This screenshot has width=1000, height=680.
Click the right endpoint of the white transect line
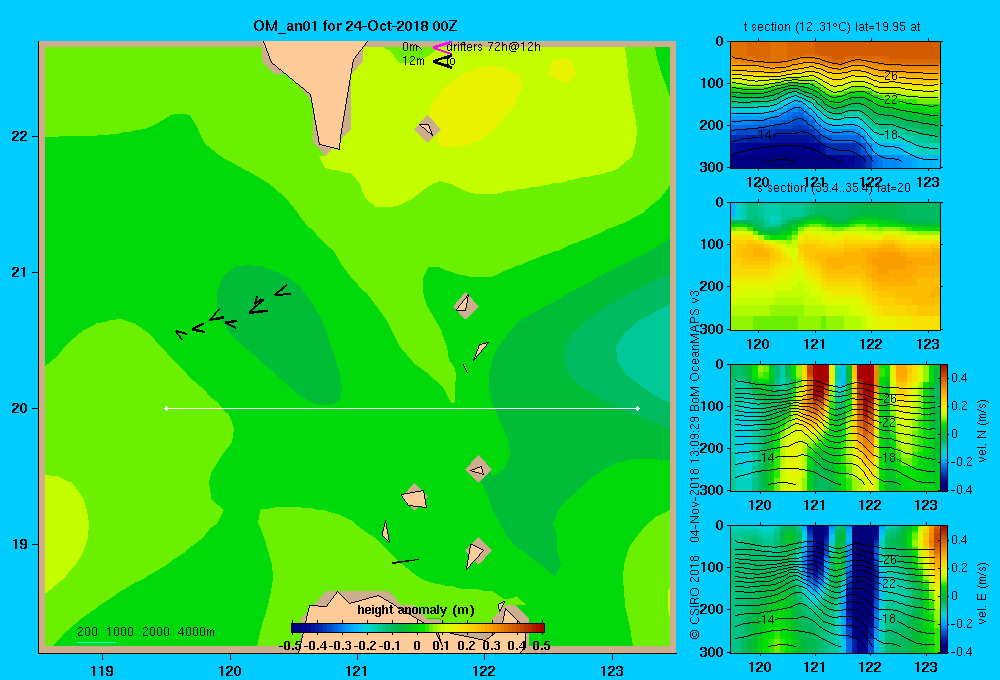coord(638,408)
